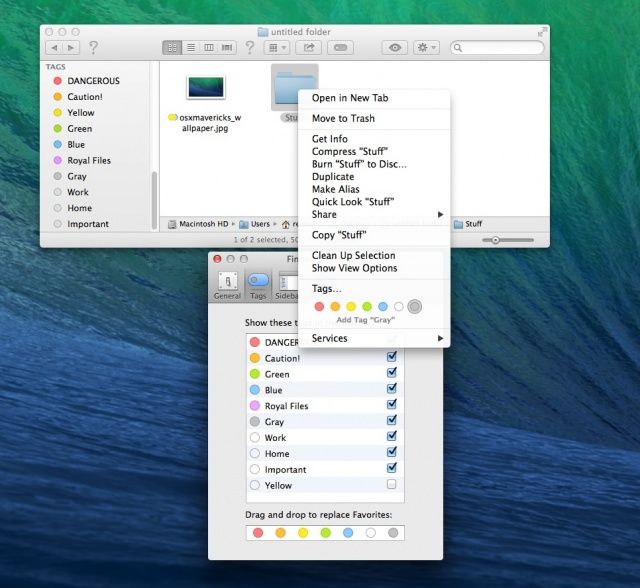Click the Share toolbar button in Finder
Viewport: 640px width, 588px height.
(x=309, y=48)
